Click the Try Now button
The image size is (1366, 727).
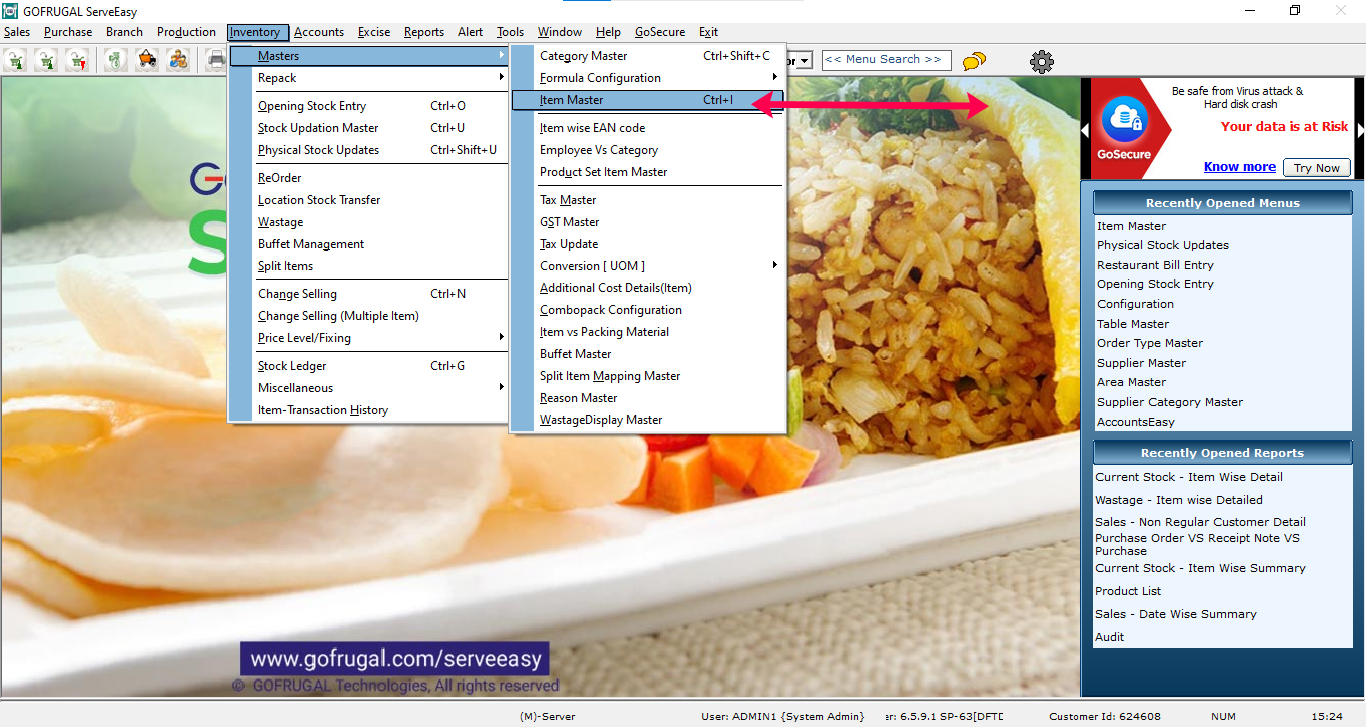(x=1317, y=168)
